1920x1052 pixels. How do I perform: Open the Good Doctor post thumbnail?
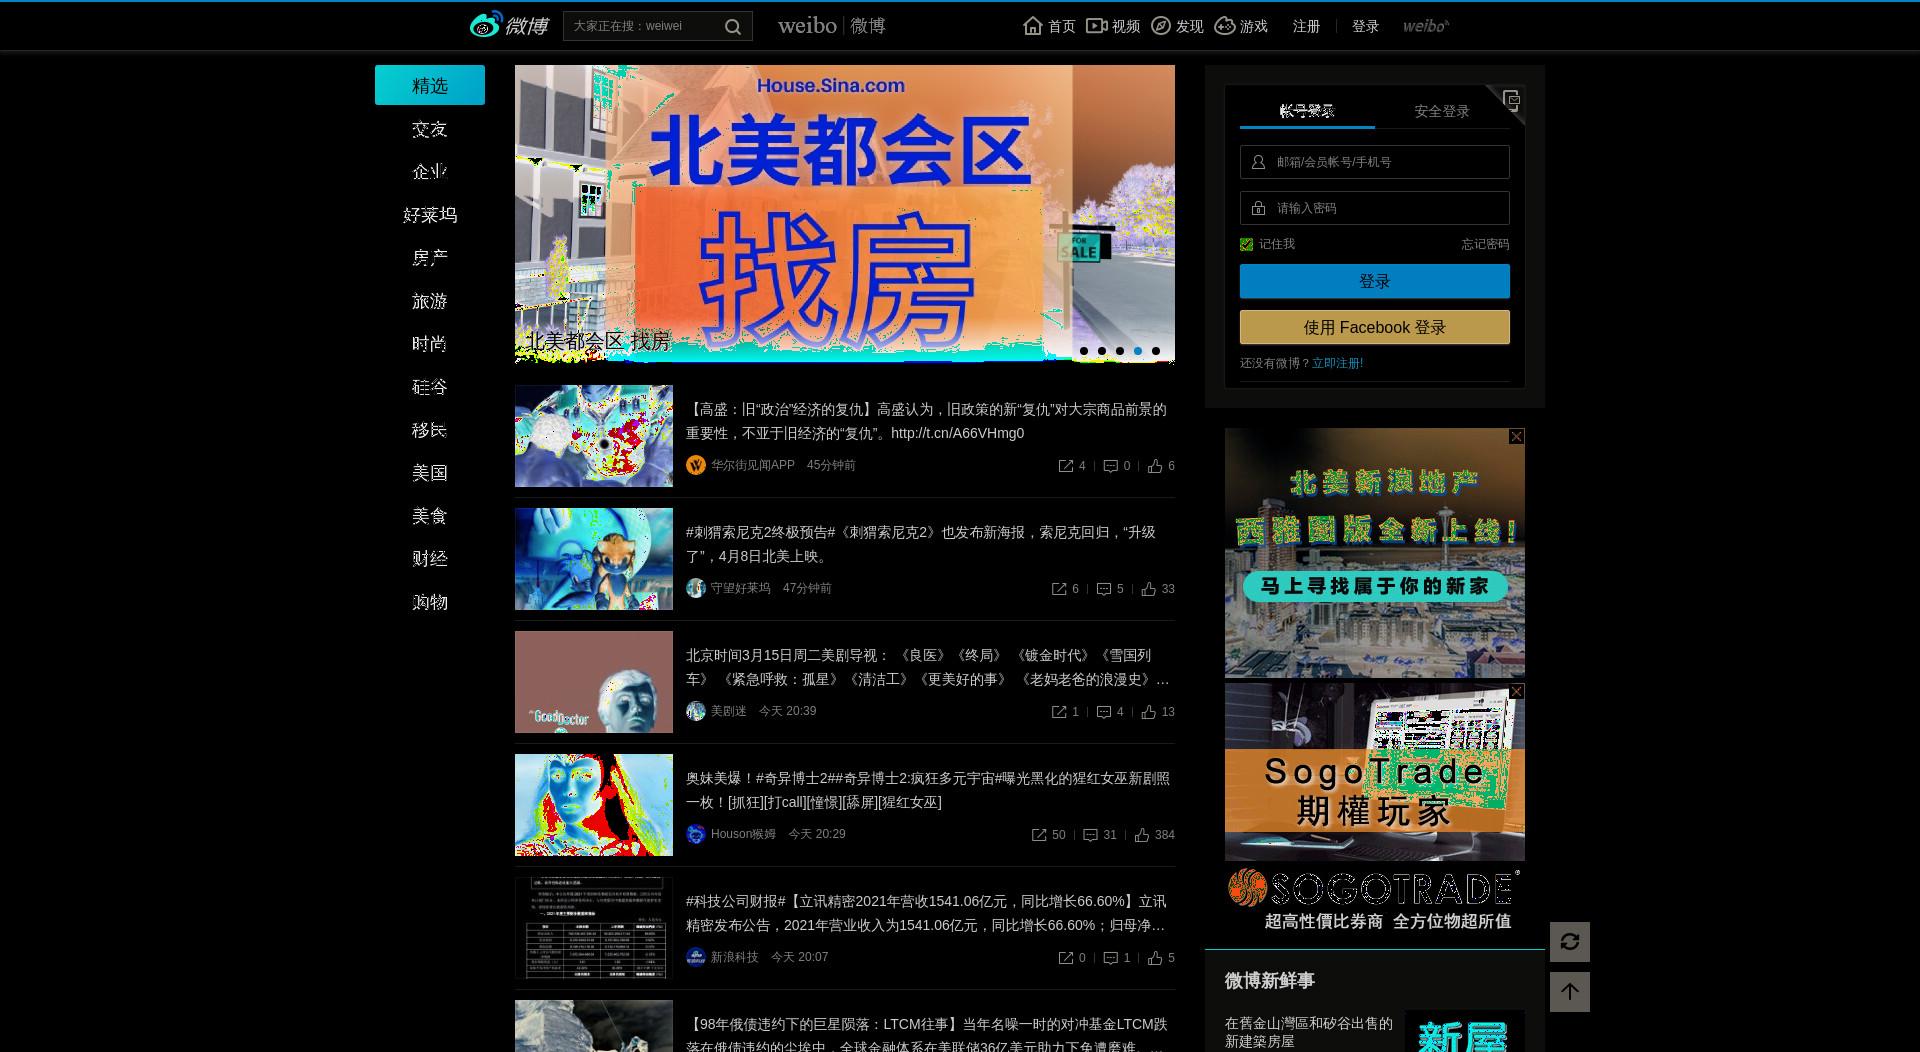pyautogui.click(x=594, y=682)
